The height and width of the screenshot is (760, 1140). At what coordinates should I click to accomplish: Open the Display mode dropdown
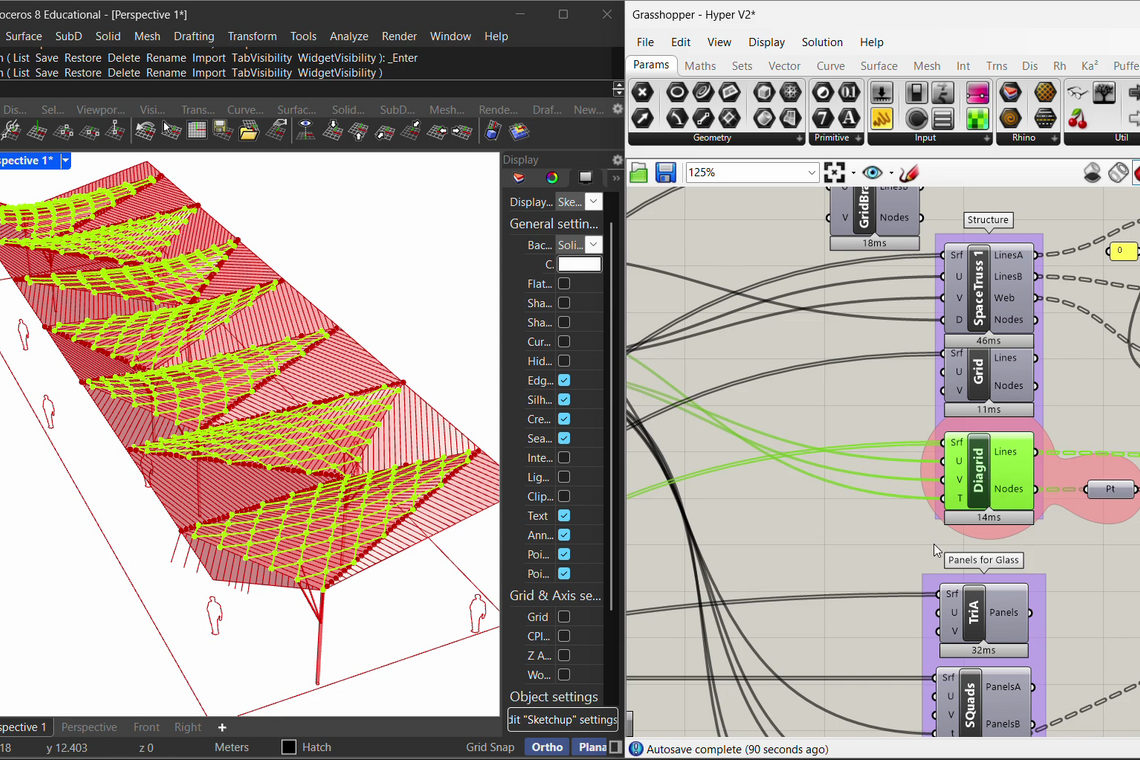click(x=593, y=202)
